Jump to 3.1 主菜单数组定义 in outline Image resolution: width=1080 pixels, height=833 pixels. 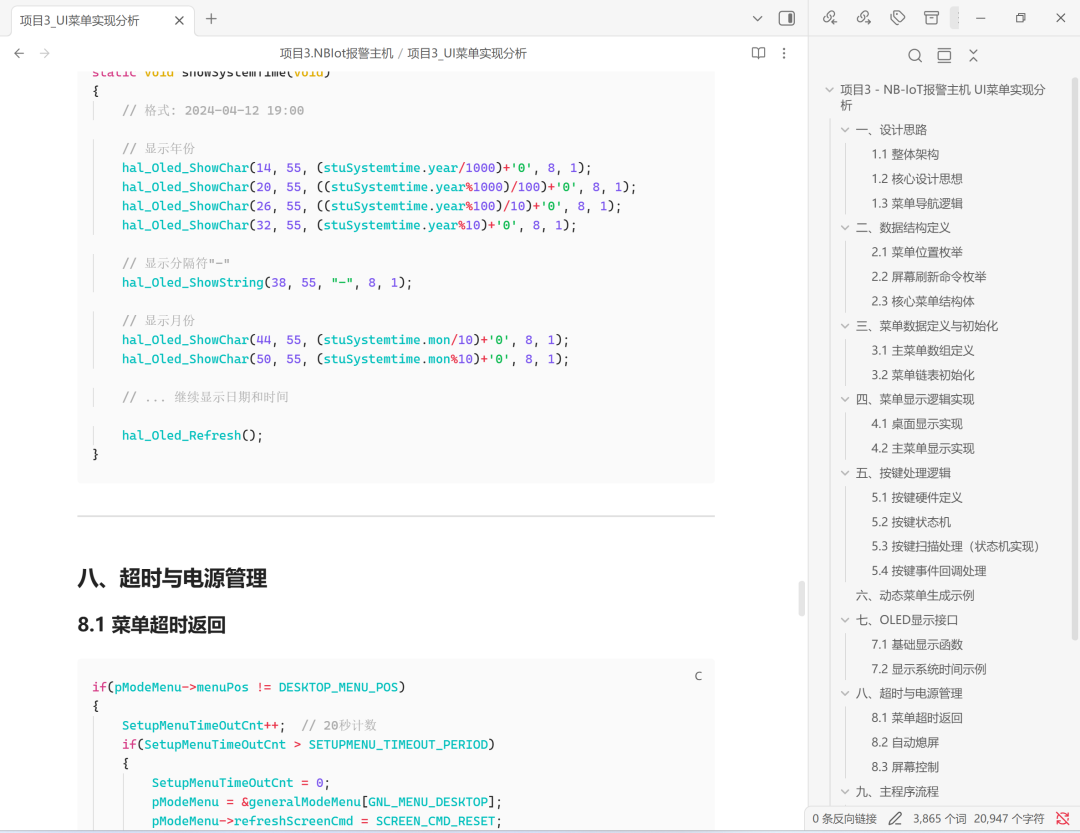point(923,351)
